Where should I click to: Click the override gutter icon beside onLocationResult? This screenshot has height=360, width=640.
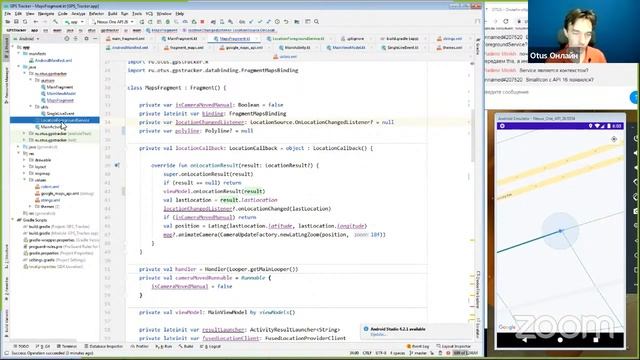pos(117,165)
